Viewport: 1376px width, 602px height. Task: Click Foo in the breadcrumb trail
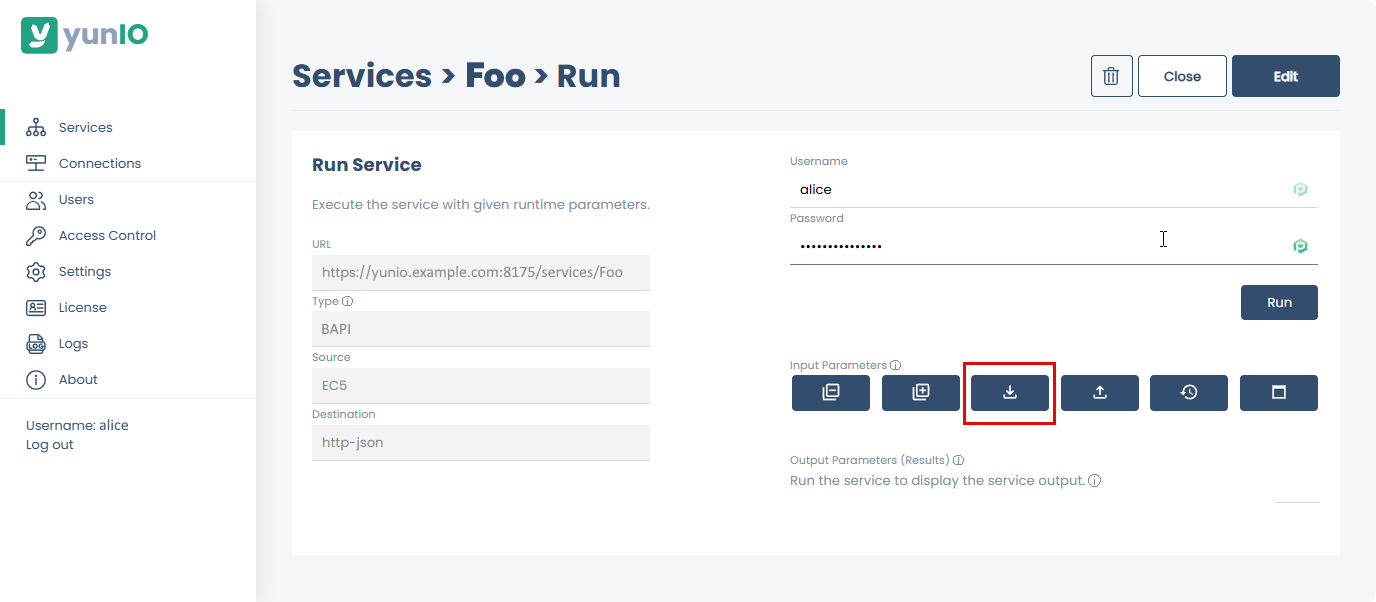(x=494, y=74)
